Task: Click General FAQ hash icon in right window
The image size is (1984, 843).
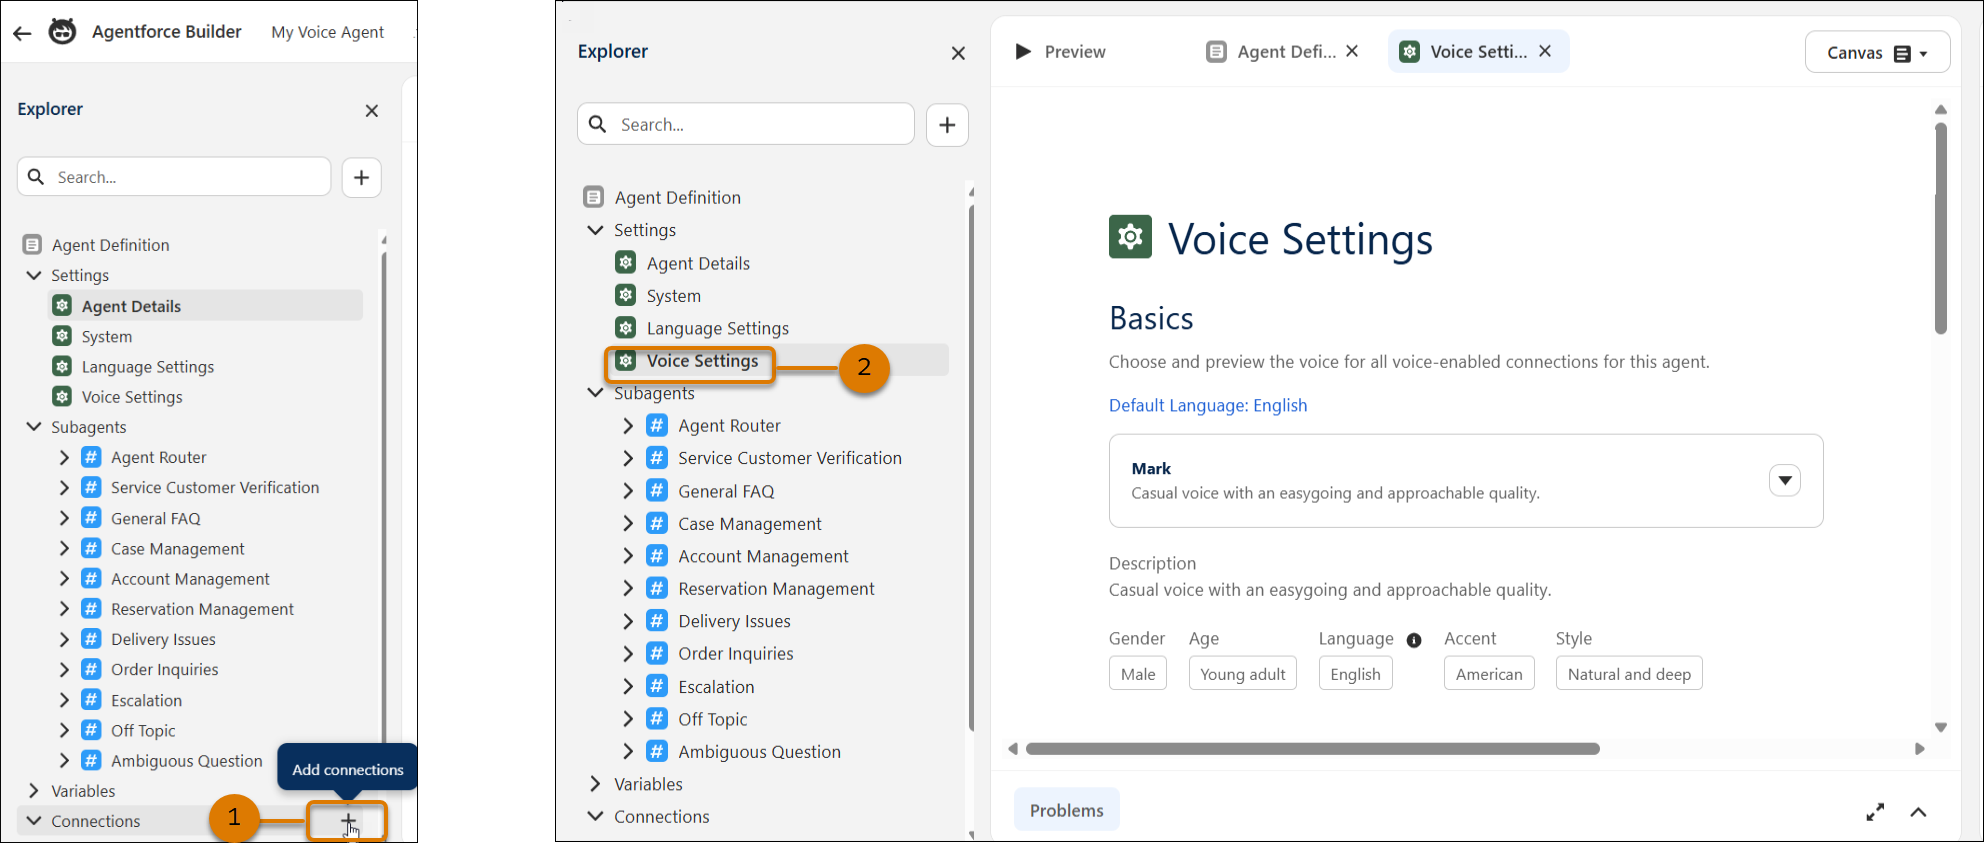Action: point(657,490)
